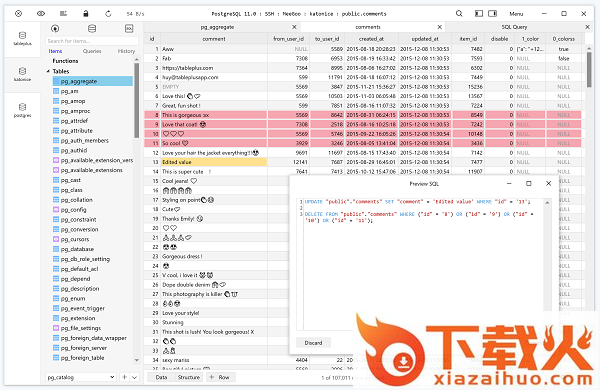
Task: Click the 'So cool' row 11 comment
Action: click(x=214, y=144)
